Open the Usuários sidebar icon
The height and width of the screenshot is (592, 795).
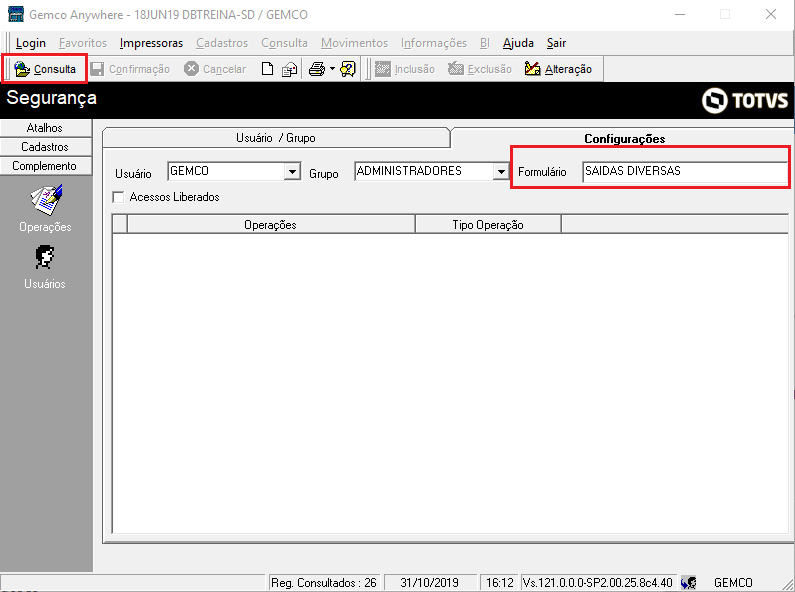pyautogui.click(x=45, y=267)
